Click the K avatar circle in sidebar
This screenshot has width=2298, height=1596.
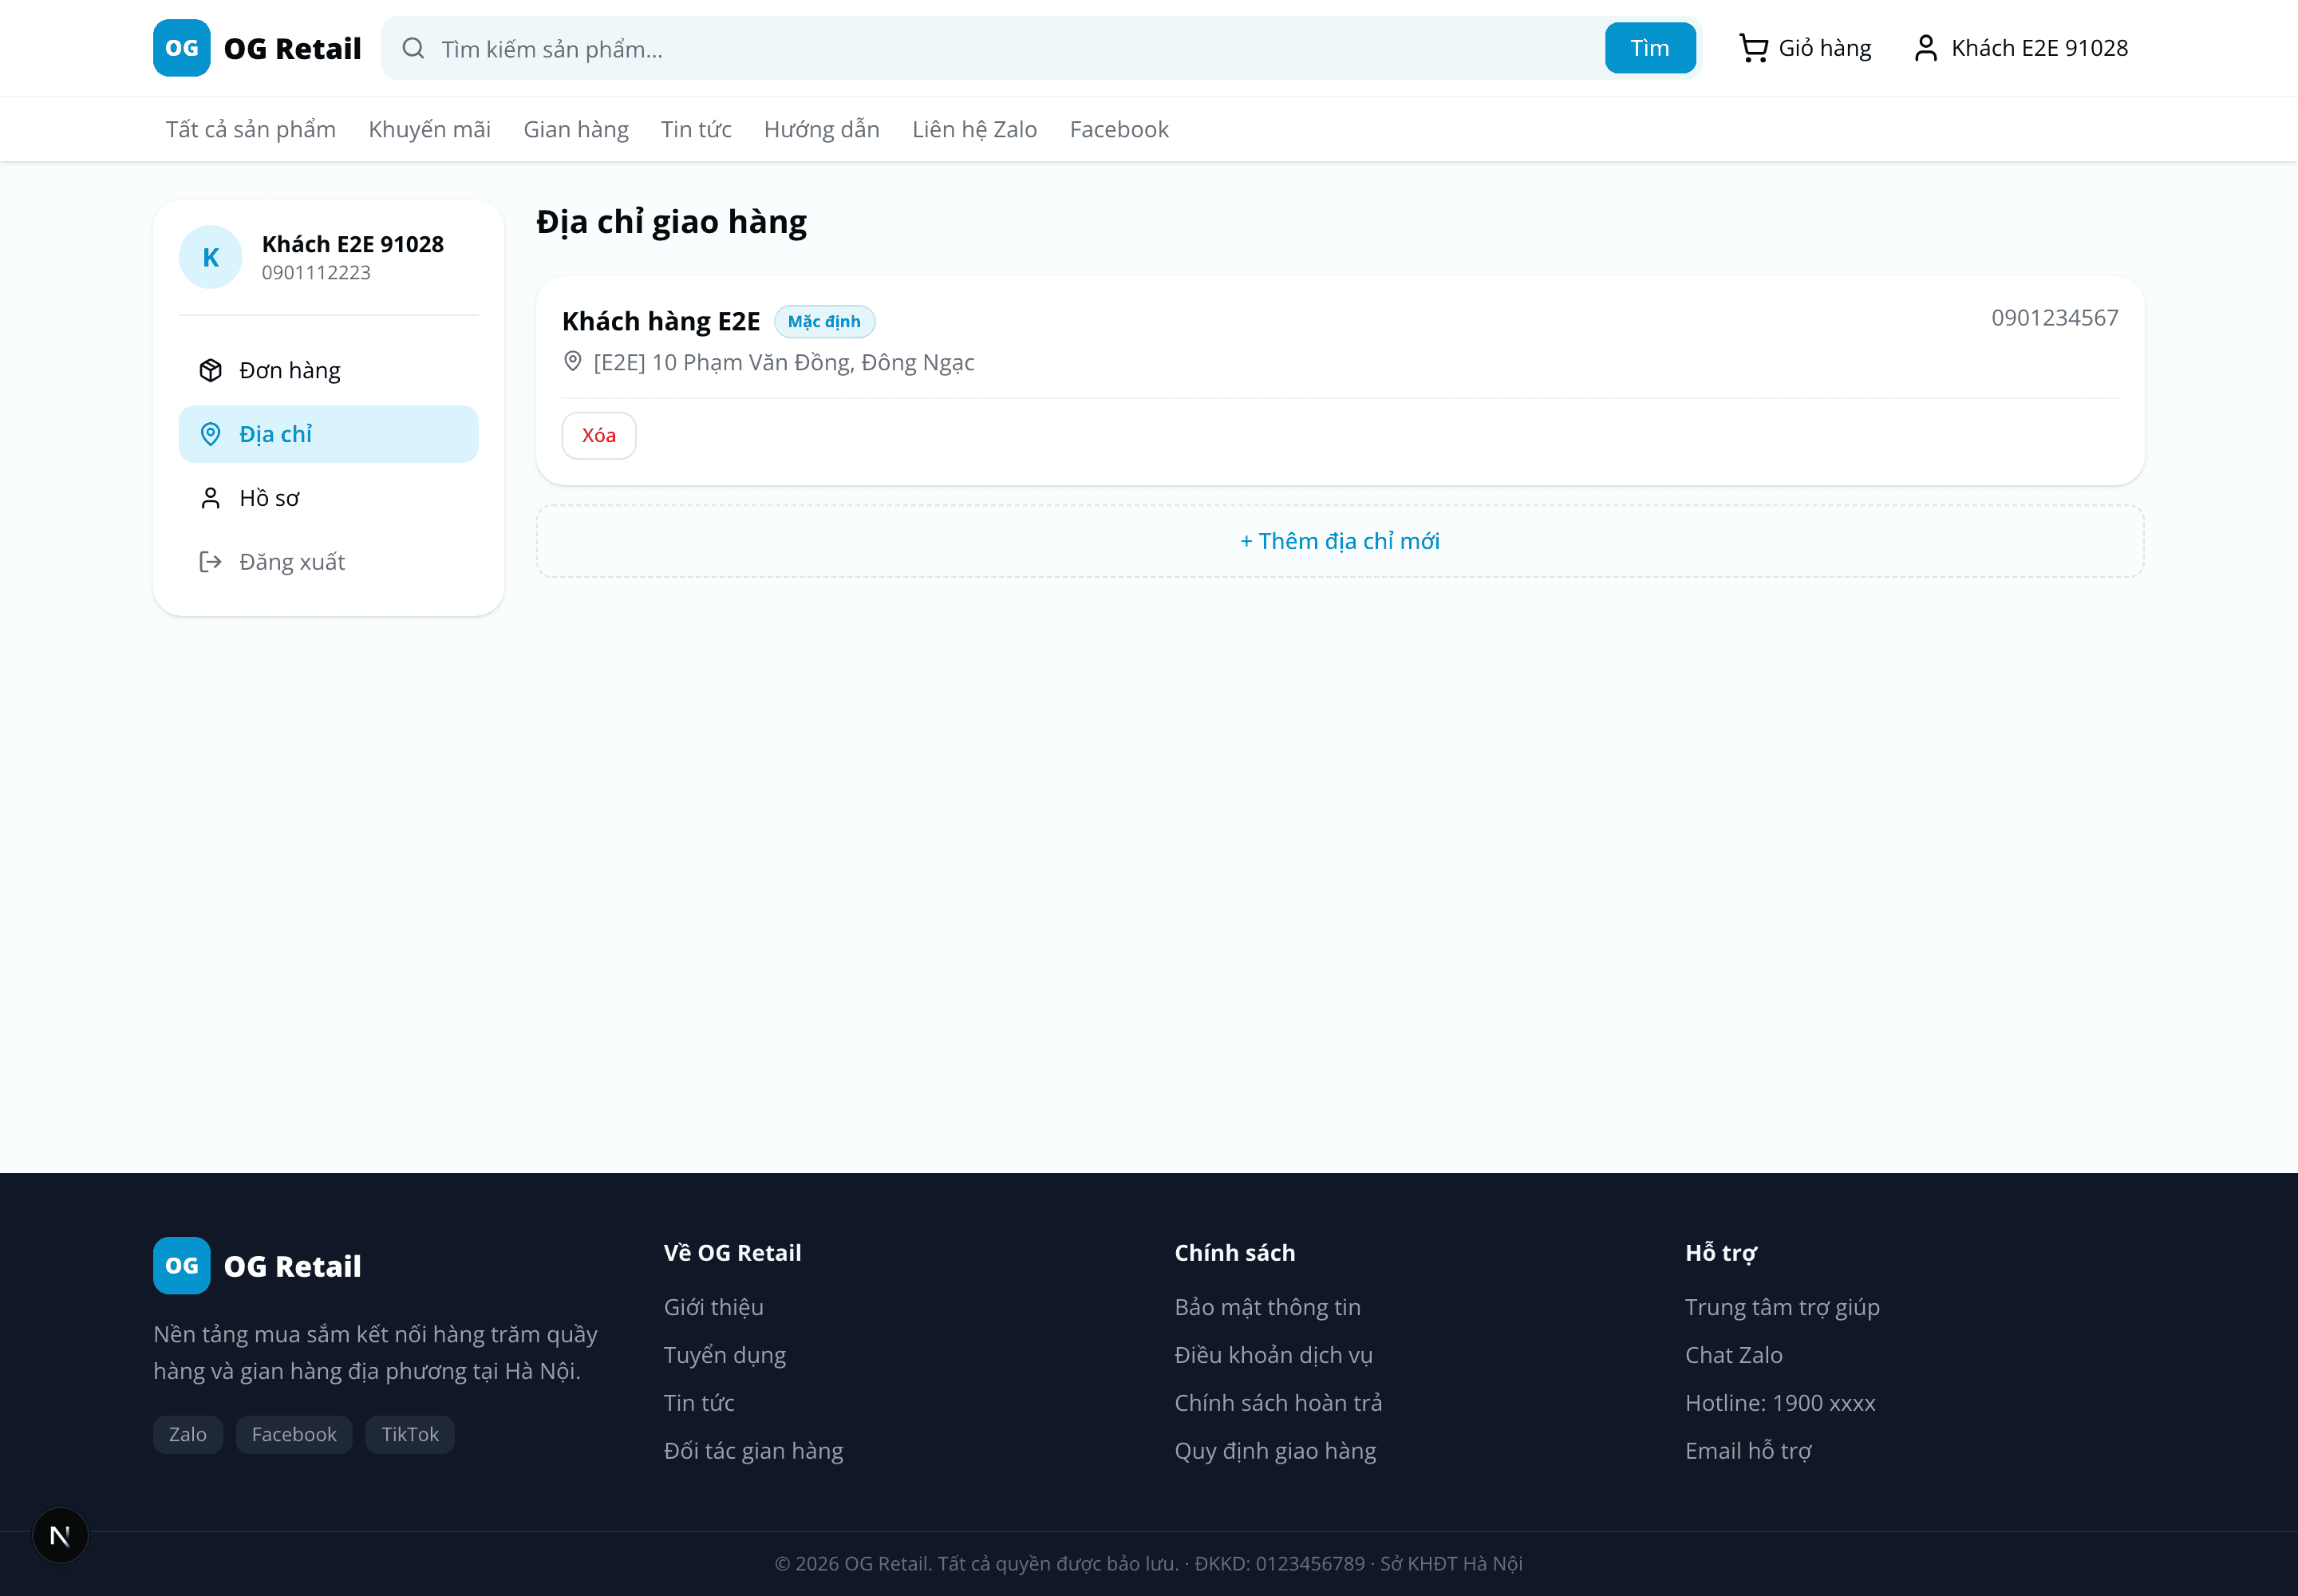[x=210, y=257]
